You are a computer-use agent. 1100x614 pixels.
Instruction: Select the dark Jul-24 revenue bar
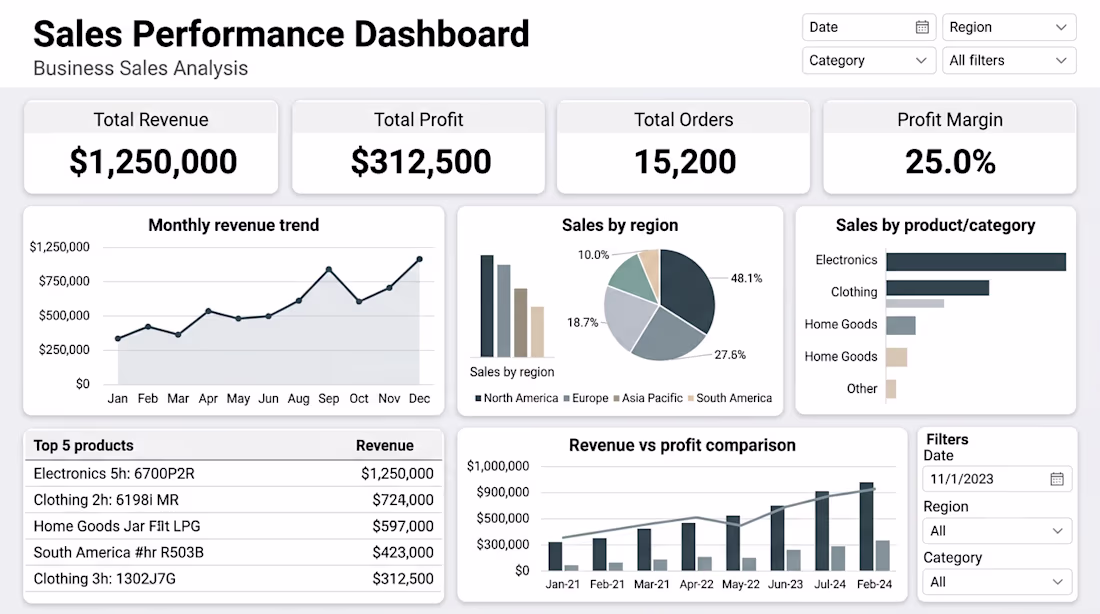tap(822, 531)
